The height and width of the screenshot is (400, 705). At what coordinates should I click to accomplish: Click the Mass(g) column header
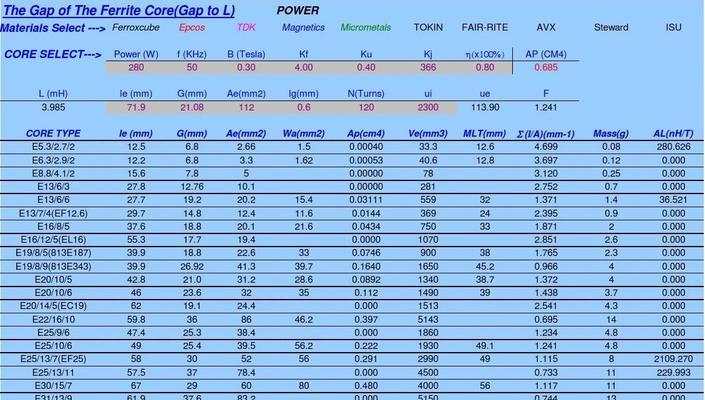pyautogui.click(x=611, y=133)
